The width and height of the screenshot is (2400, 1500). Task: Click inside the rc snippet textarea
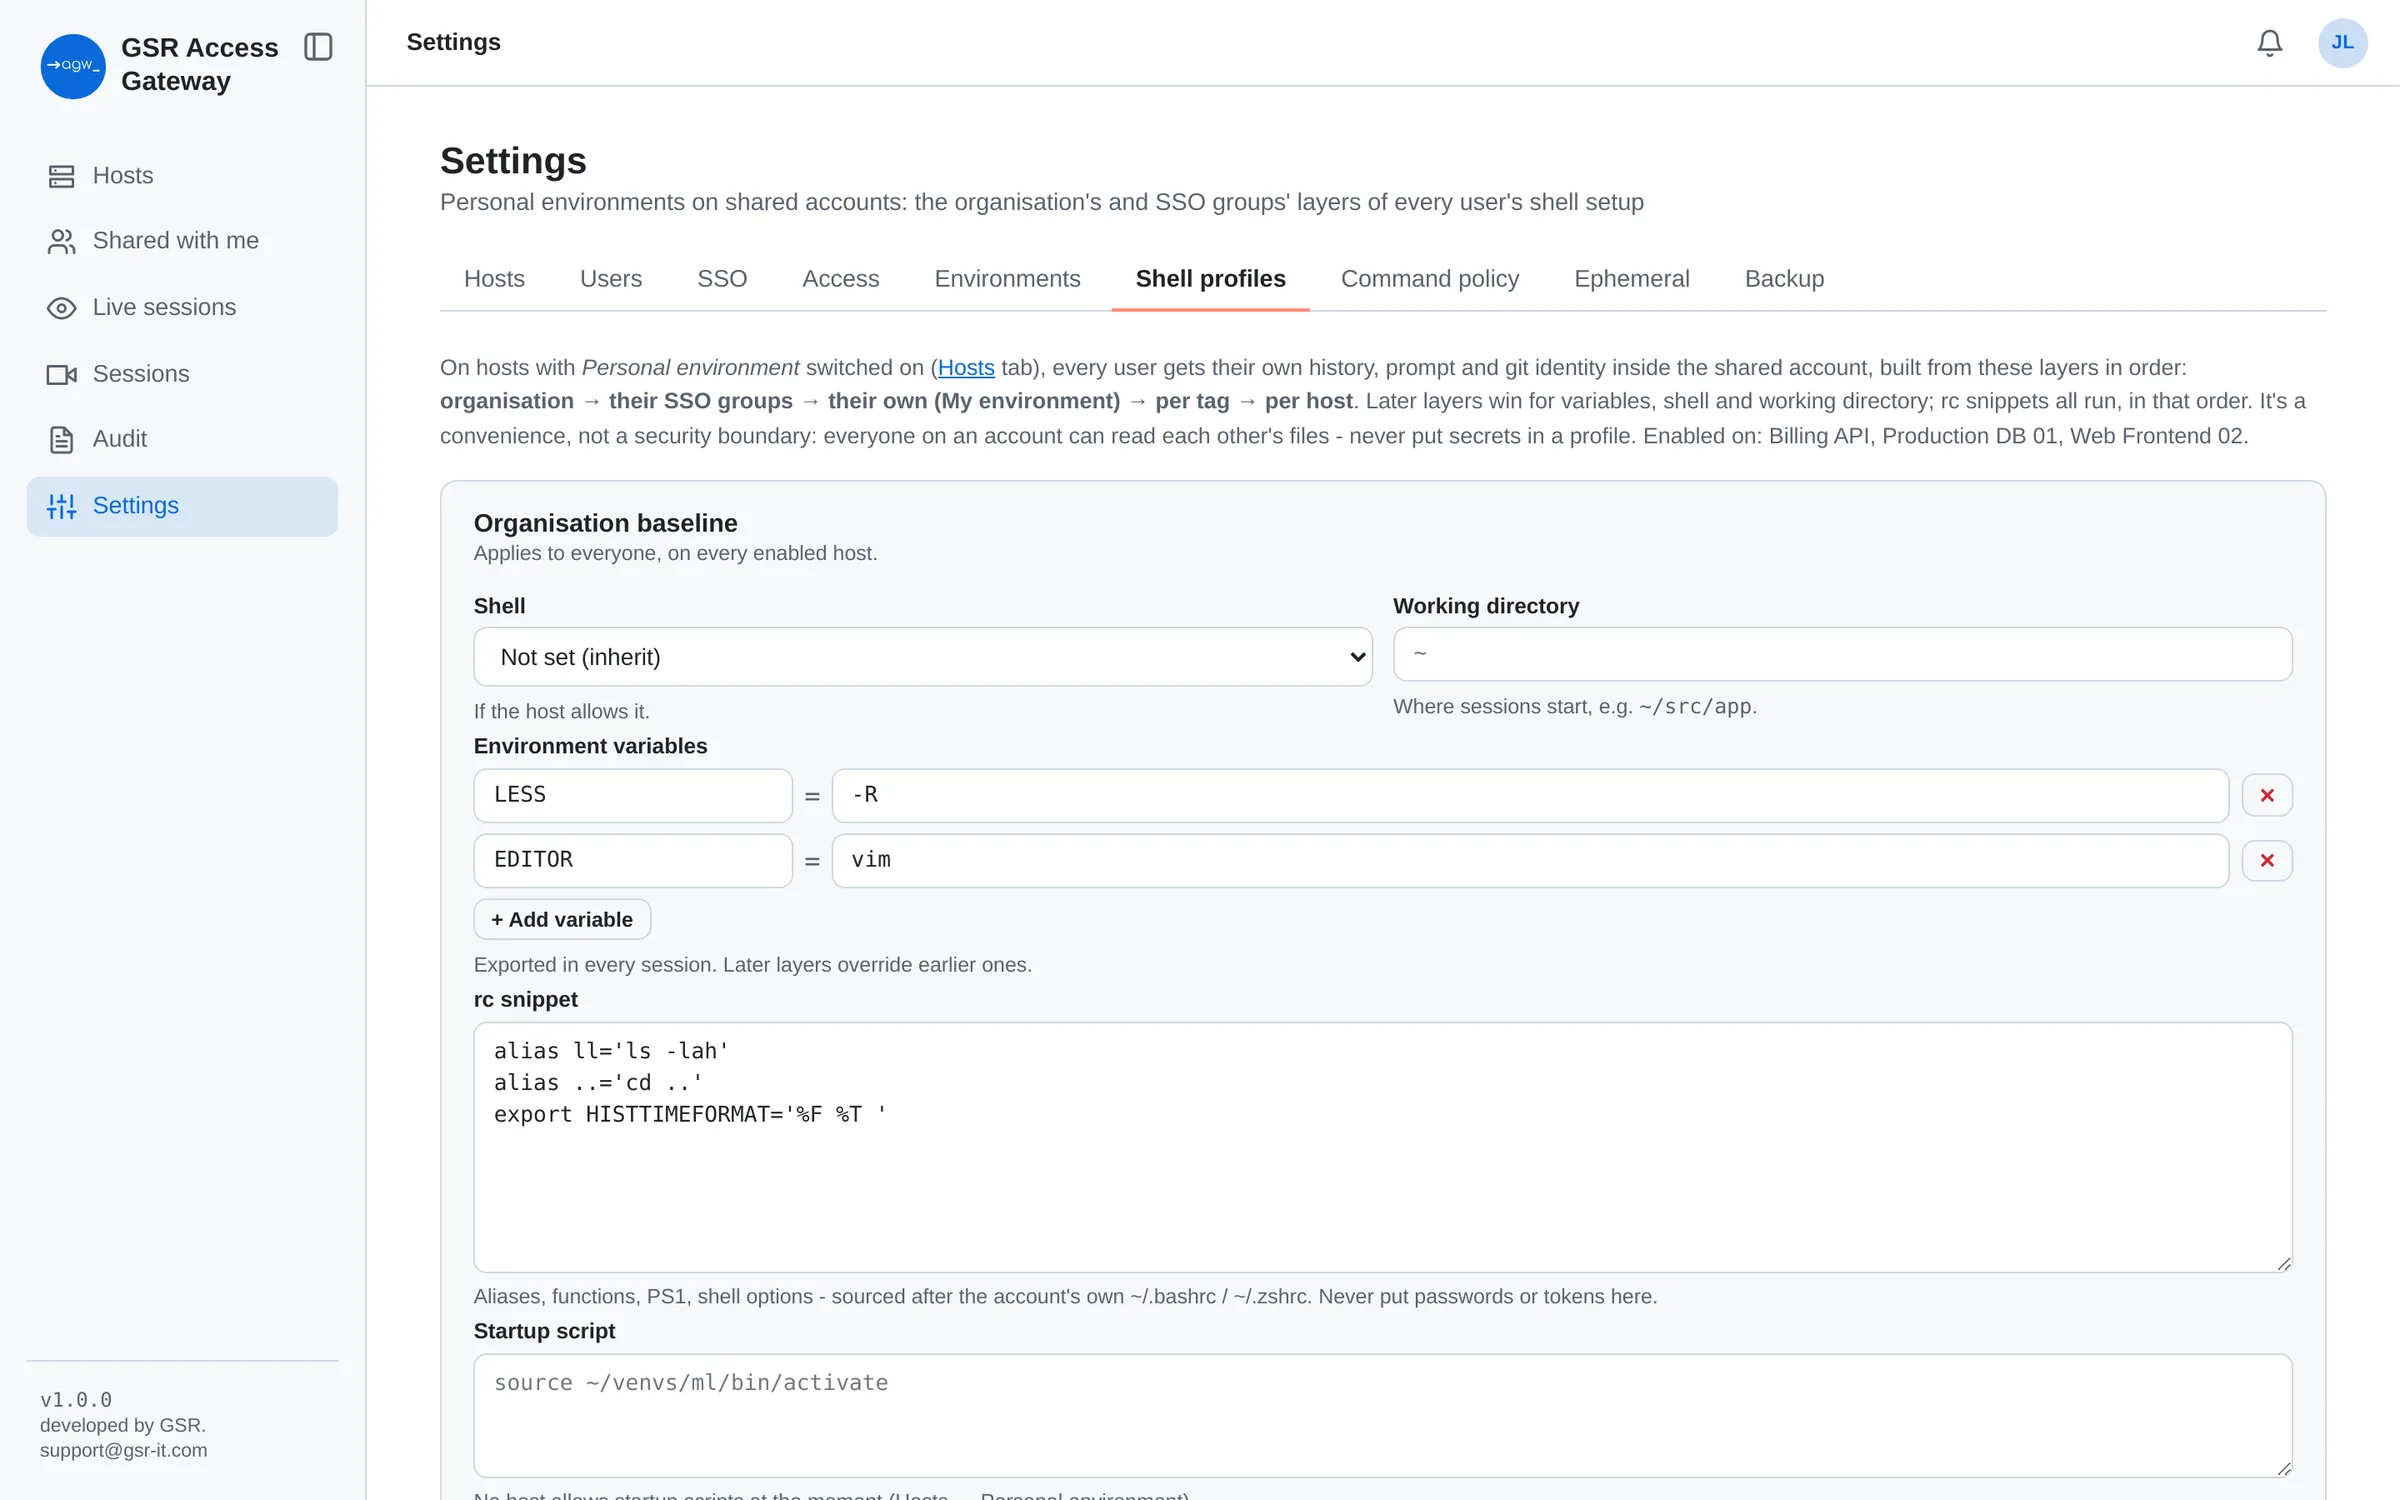click(x=1383, y=1147)
